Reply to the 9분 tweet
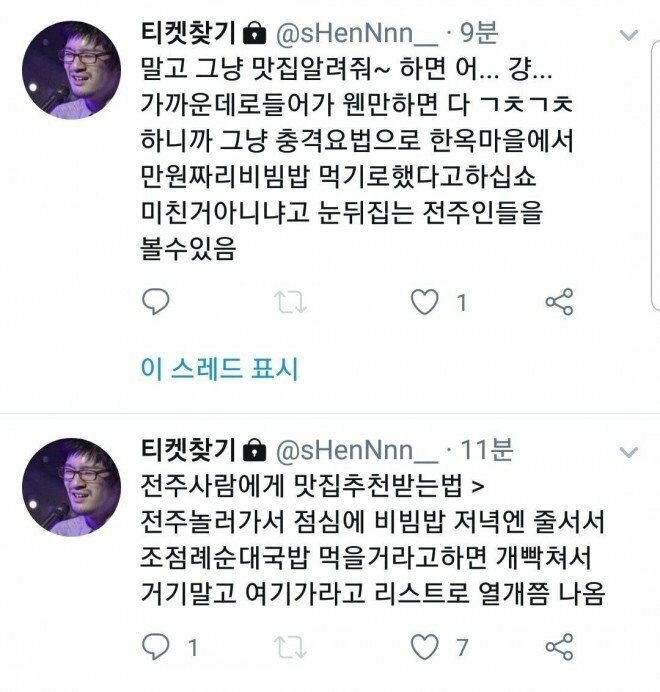660x692 pixels. tap(156, 302)
